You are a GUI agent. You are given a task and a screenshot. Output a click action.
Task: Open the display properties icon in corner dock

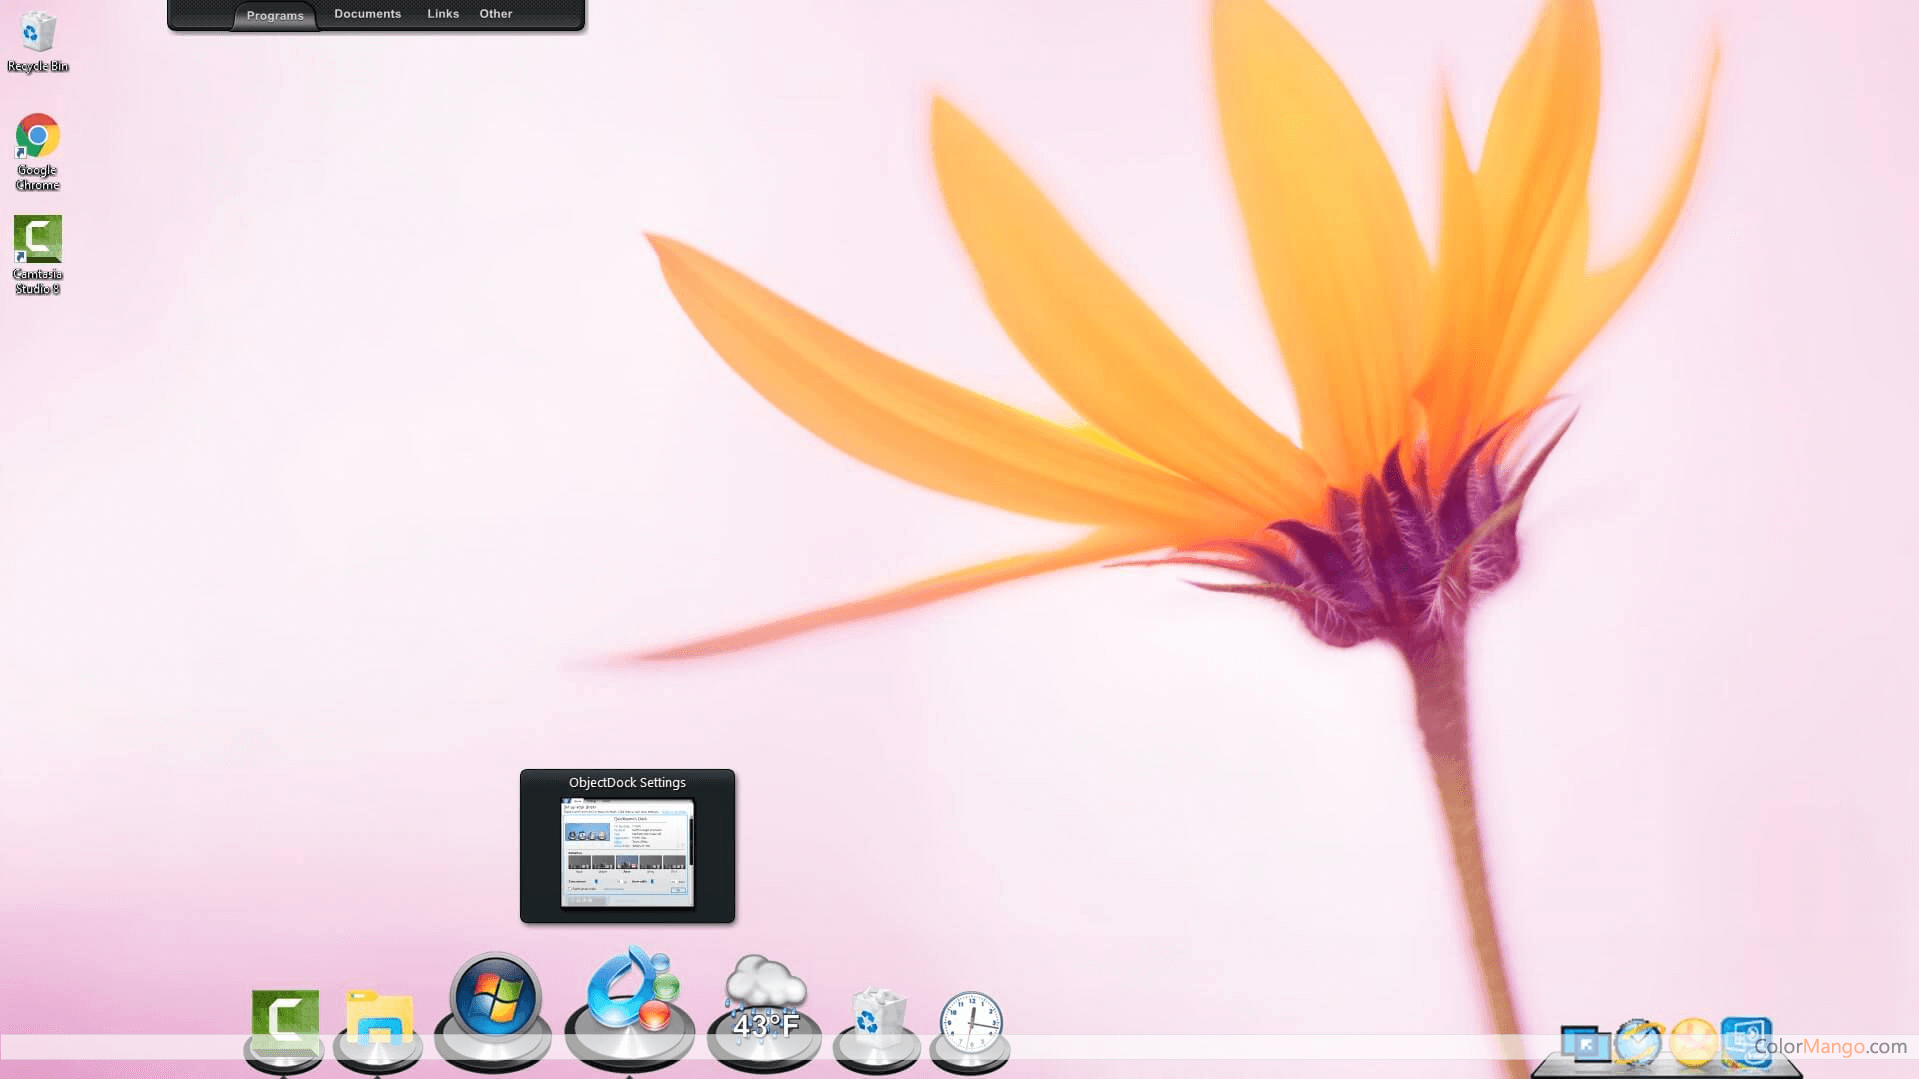pyautogui.click(x=1745, y=1040)
